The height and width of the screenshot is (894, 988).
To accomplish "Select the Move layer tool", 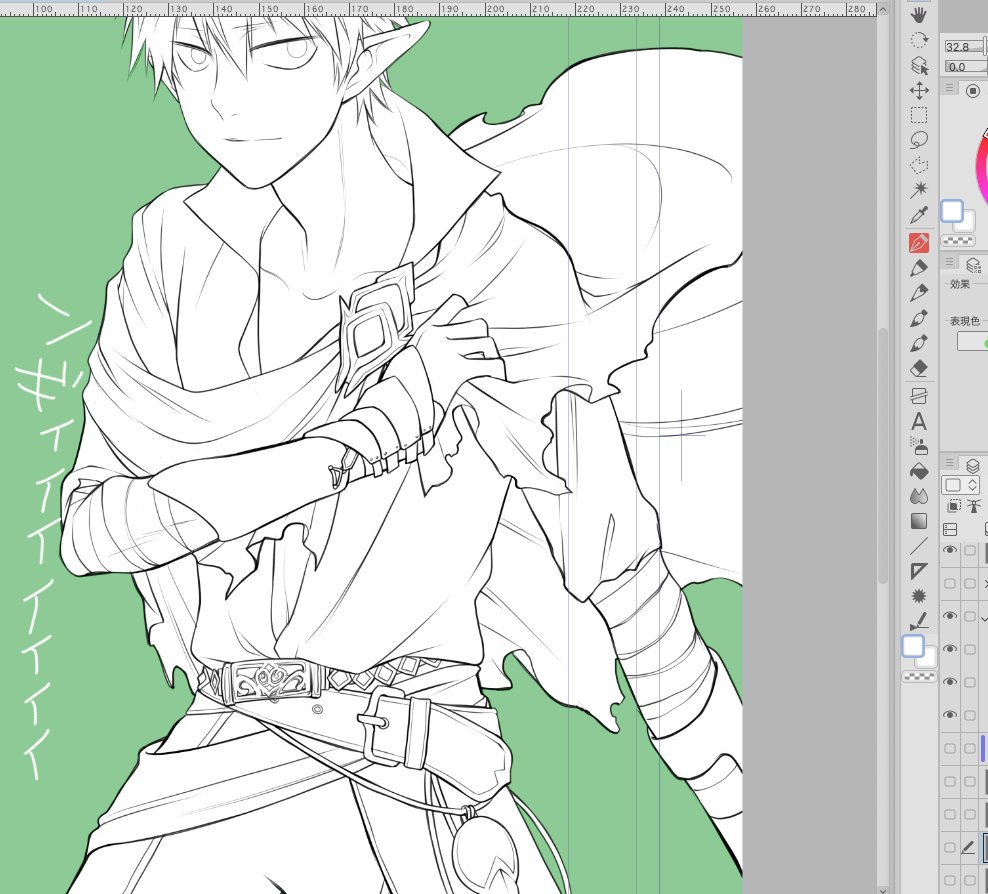I will 919,91.
